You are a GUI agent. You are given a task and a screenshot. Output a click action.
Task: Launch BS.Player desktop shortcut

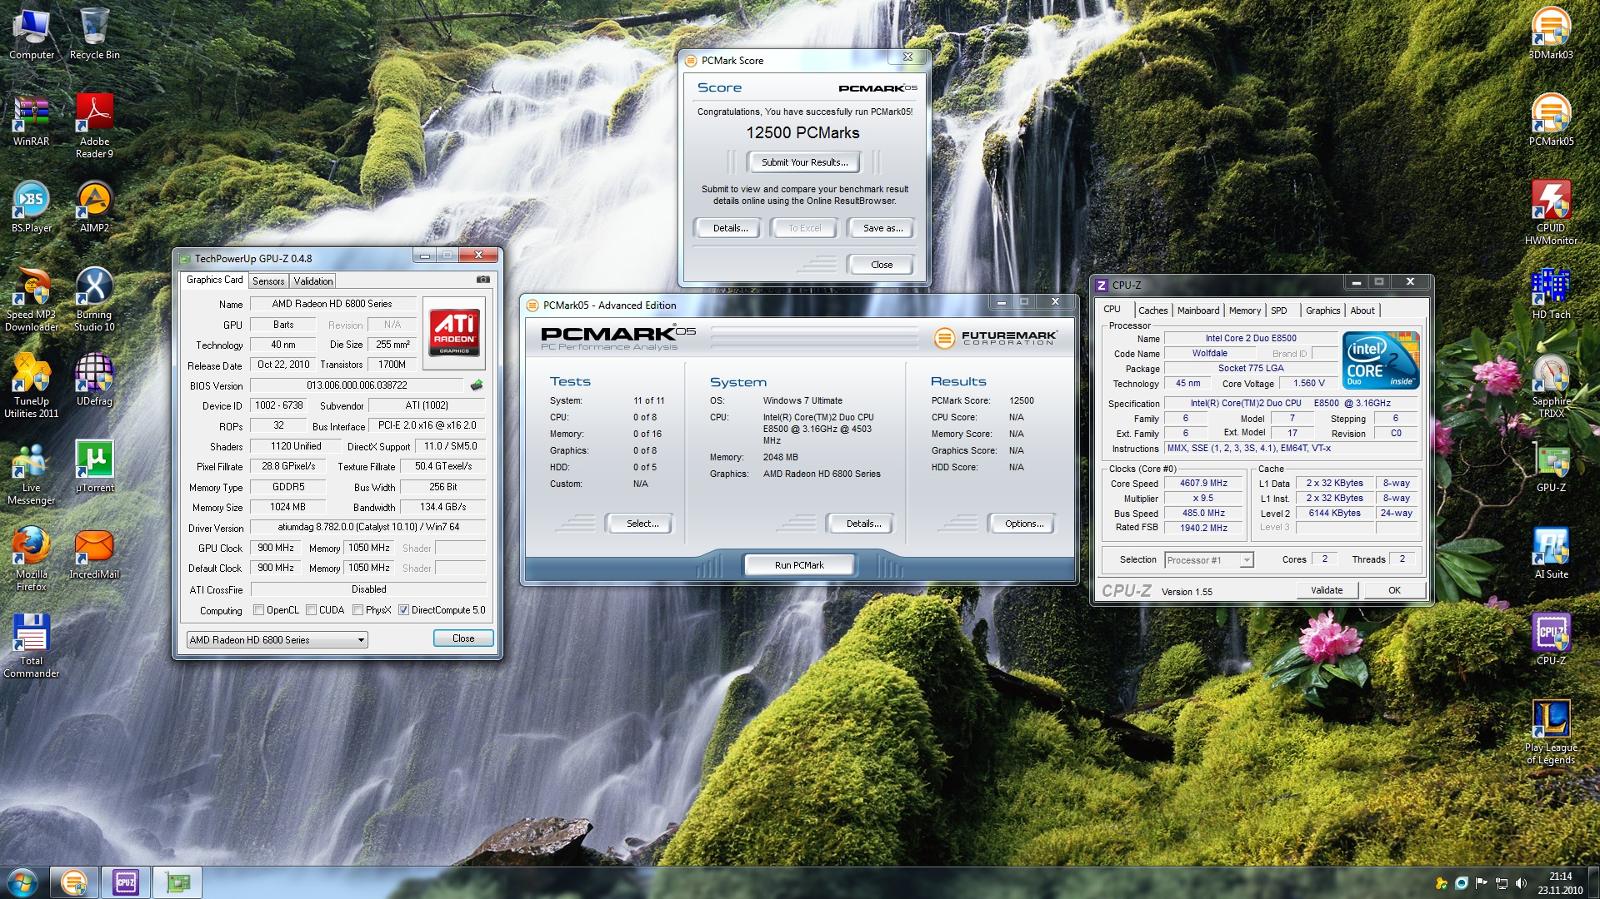click(x=31, y=206)
